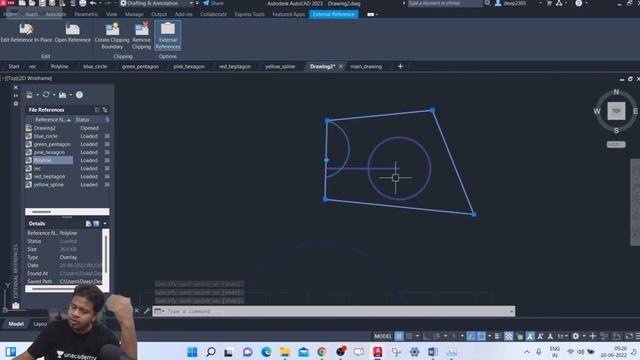Switch to the main_drawing file tab
Screen dimensions: 640x360
coord(366,67)
